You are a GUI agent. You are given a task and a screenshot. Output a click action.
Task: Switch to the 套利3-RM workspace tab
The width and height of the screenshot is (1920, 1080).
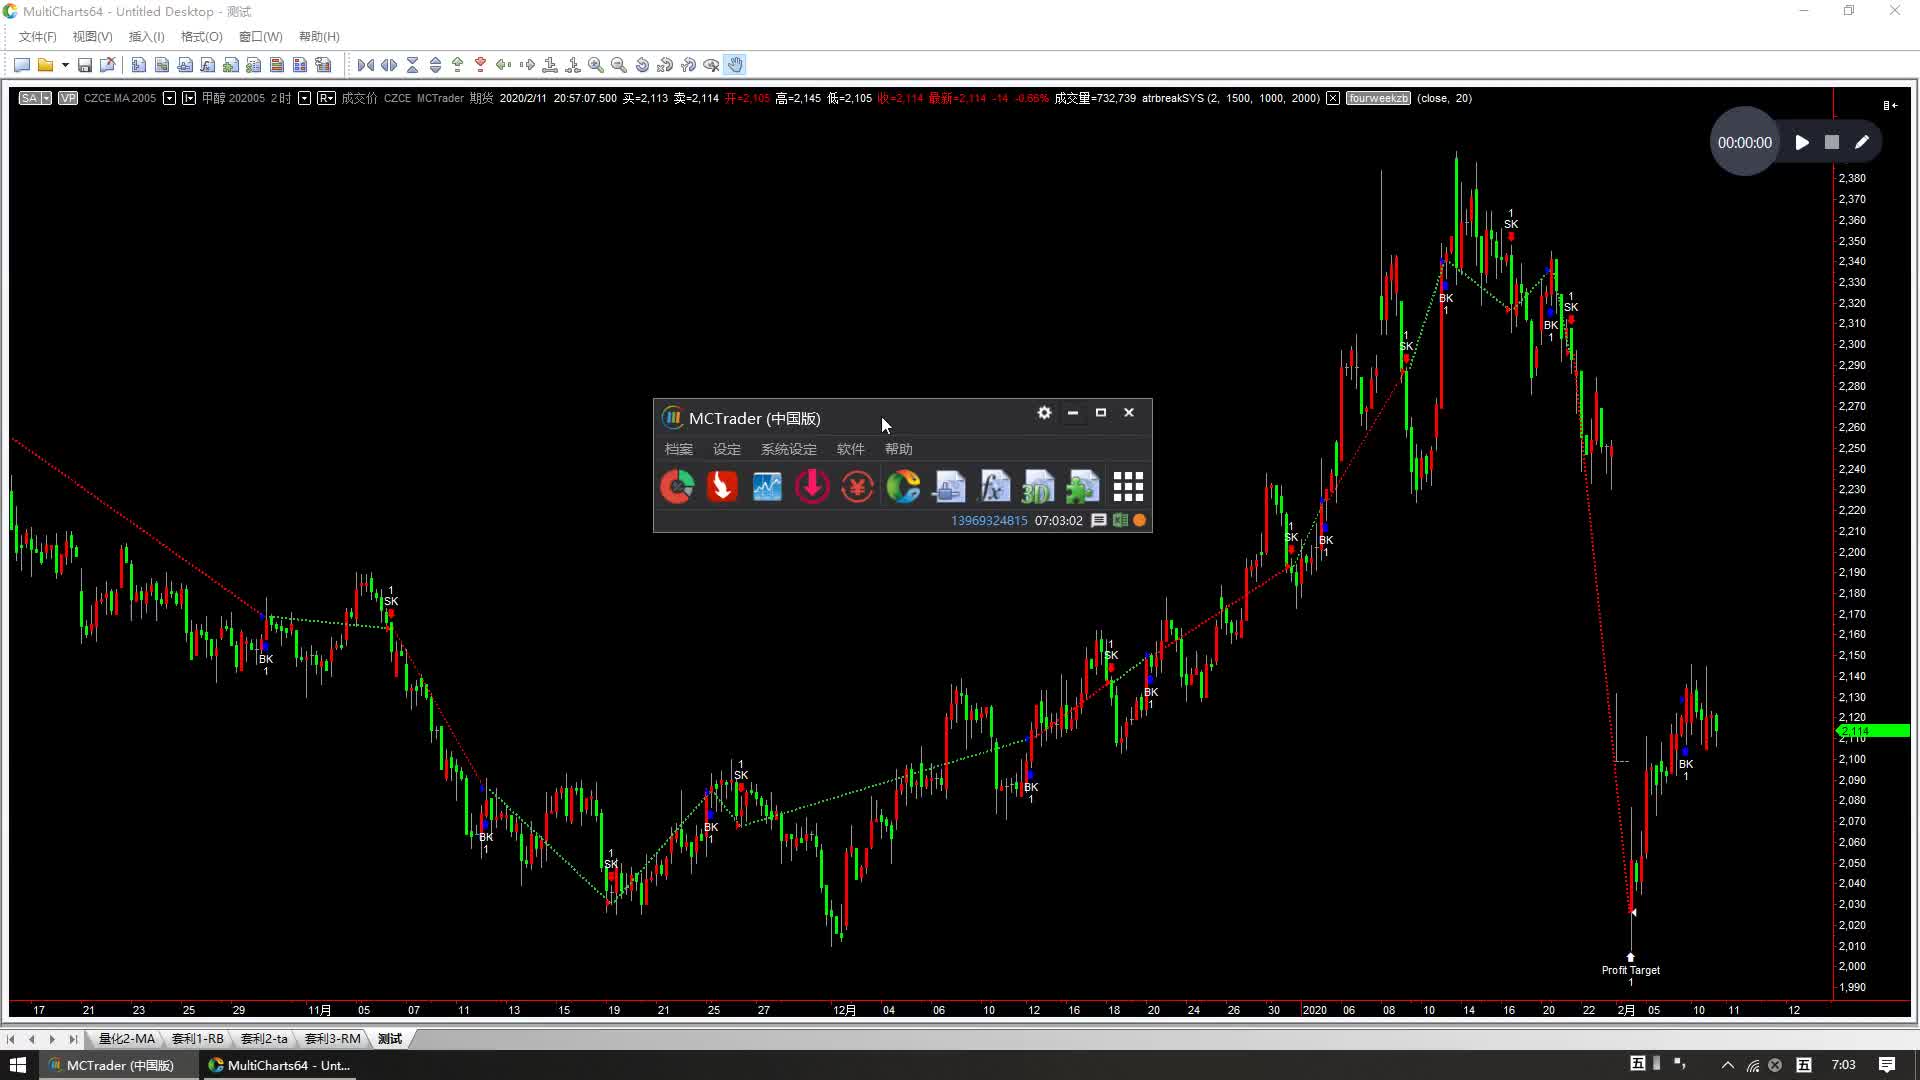point(332,1039)
